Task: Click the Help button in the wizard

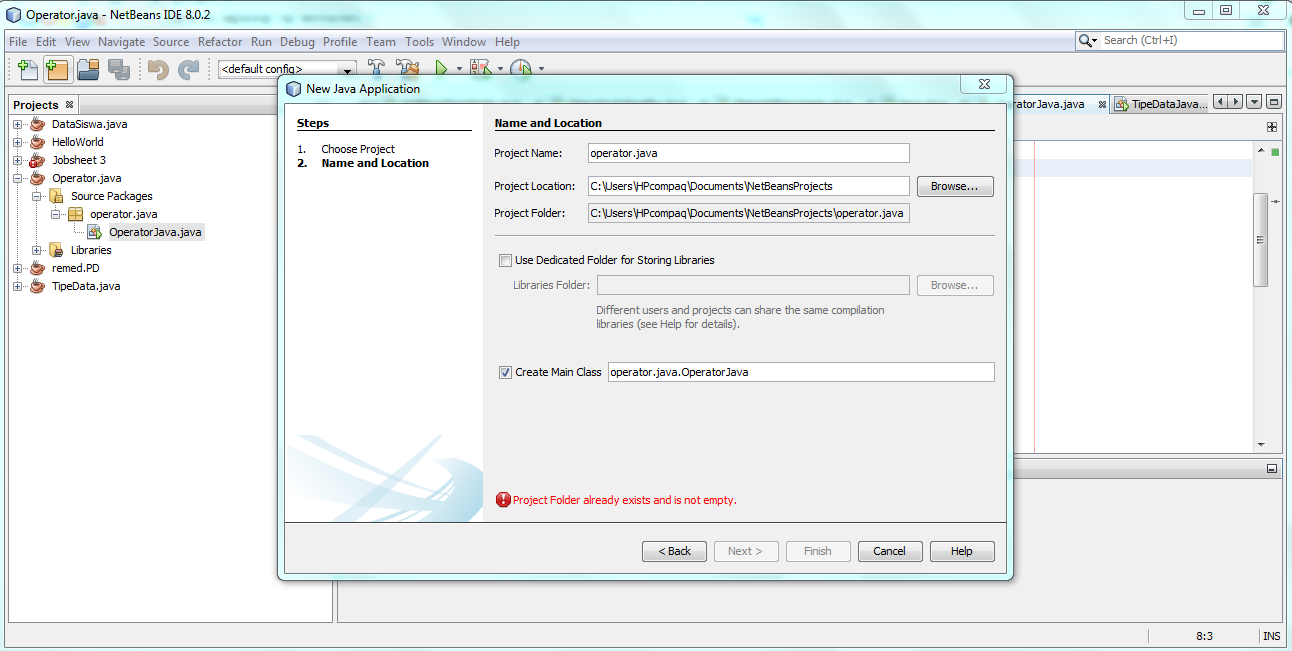Action: (x=962, y=551)
